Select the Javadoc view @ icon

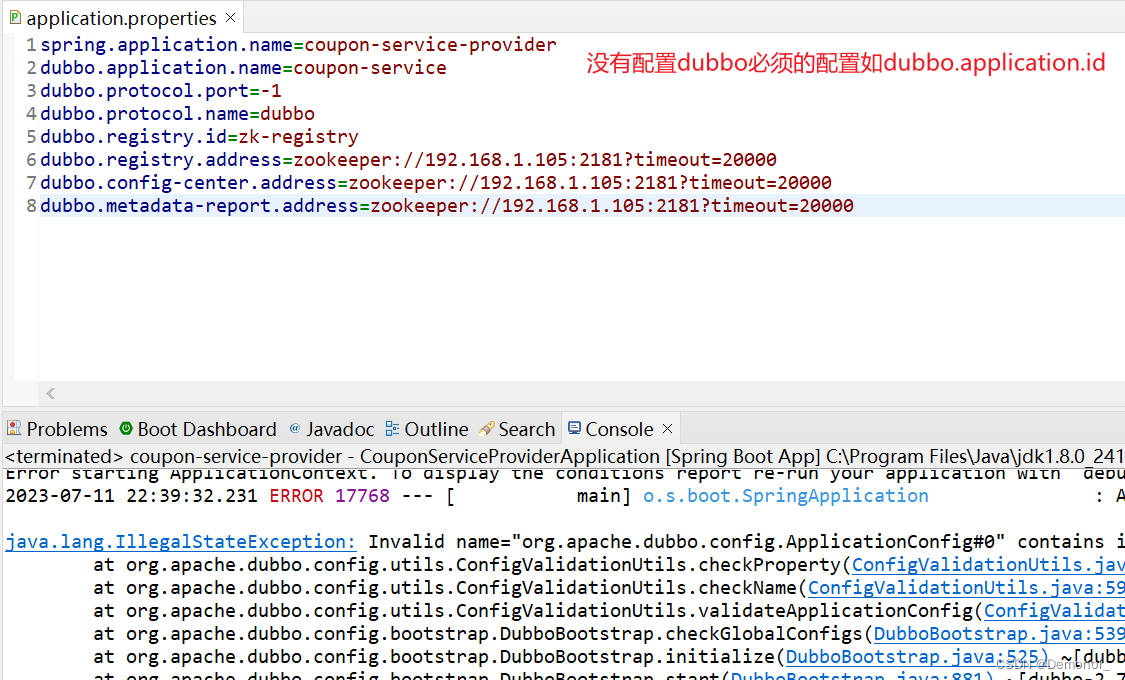[294, 428]
